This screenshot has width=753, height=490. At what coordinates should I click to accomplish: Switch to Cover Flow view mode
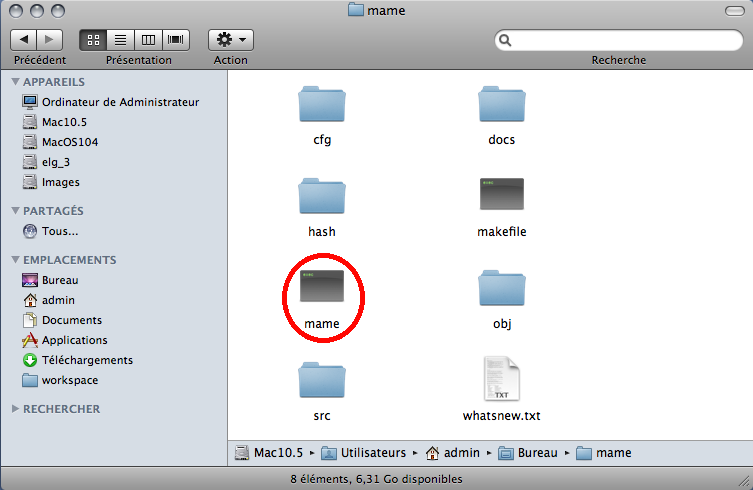tap(176, 40)
